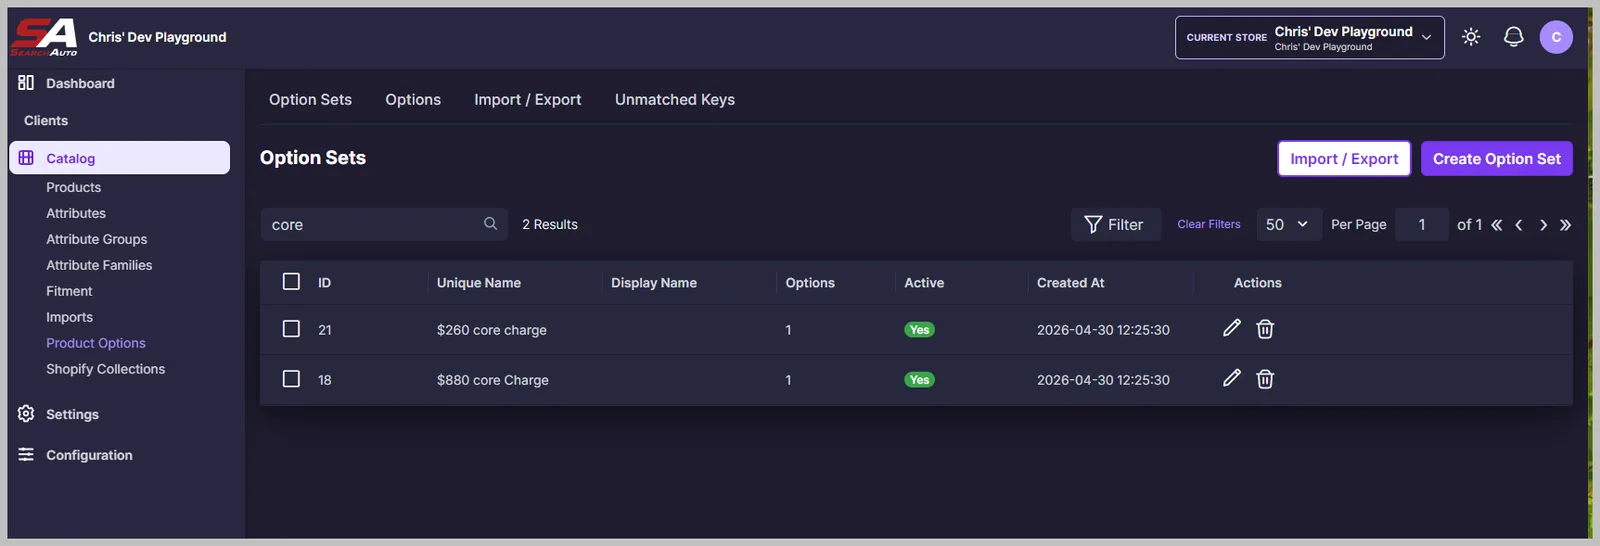Delete the $880 core Charge row

(x=1265, y=379)
